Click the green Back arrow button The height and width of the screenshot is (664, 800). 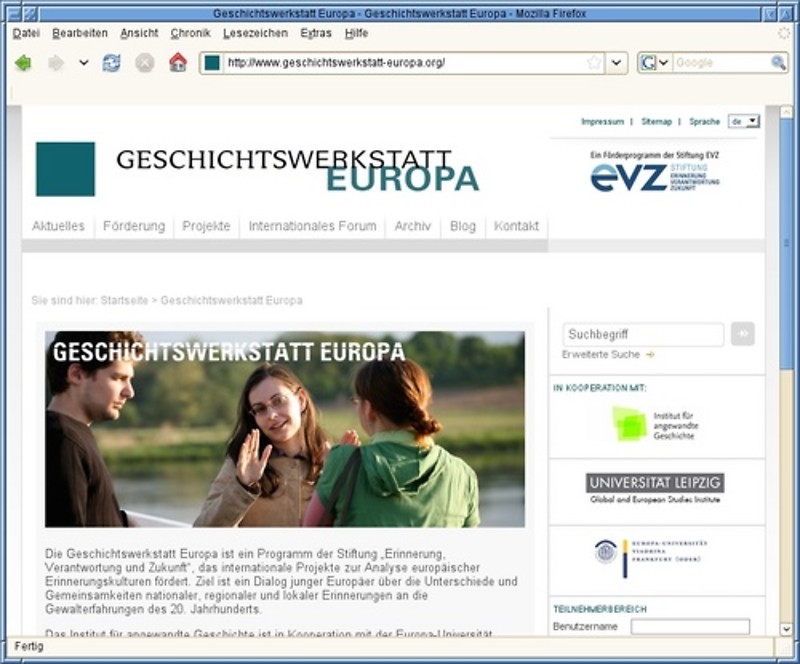coord(23,63)
